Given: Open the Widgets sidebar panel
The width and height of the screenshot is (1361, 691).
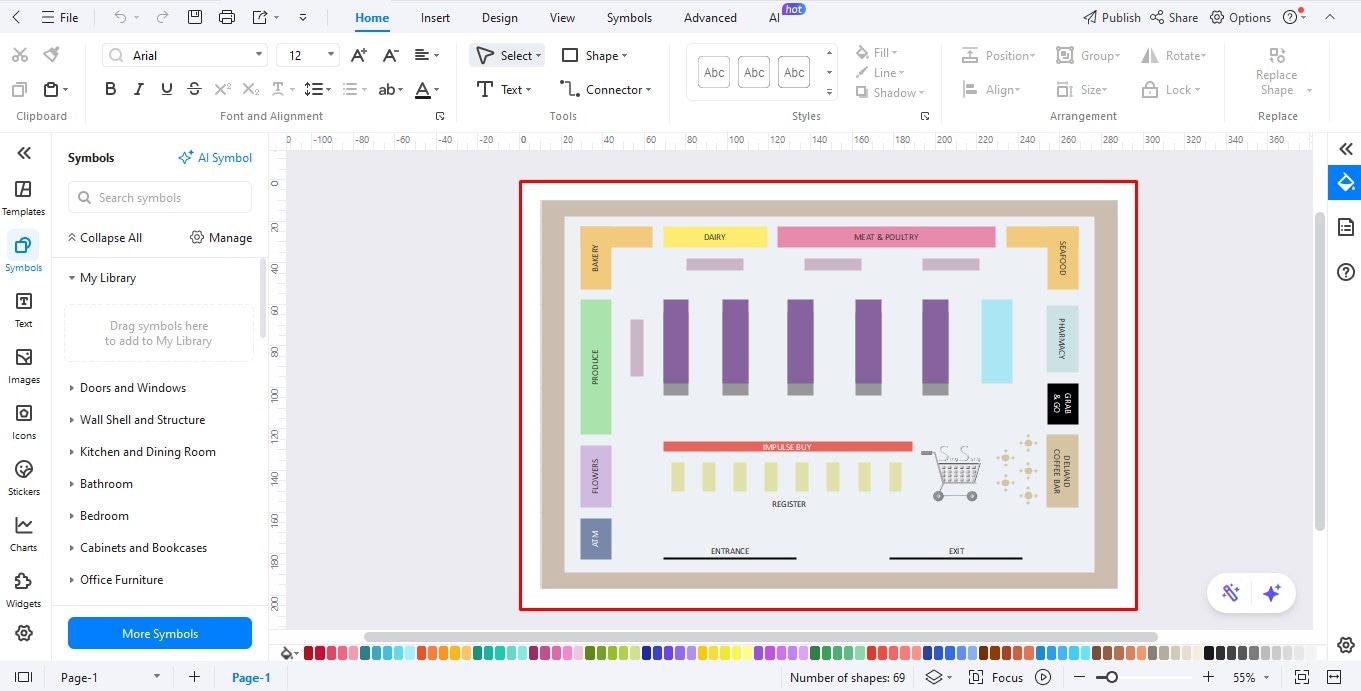Looking at the screenshot, I should [24, 590].
